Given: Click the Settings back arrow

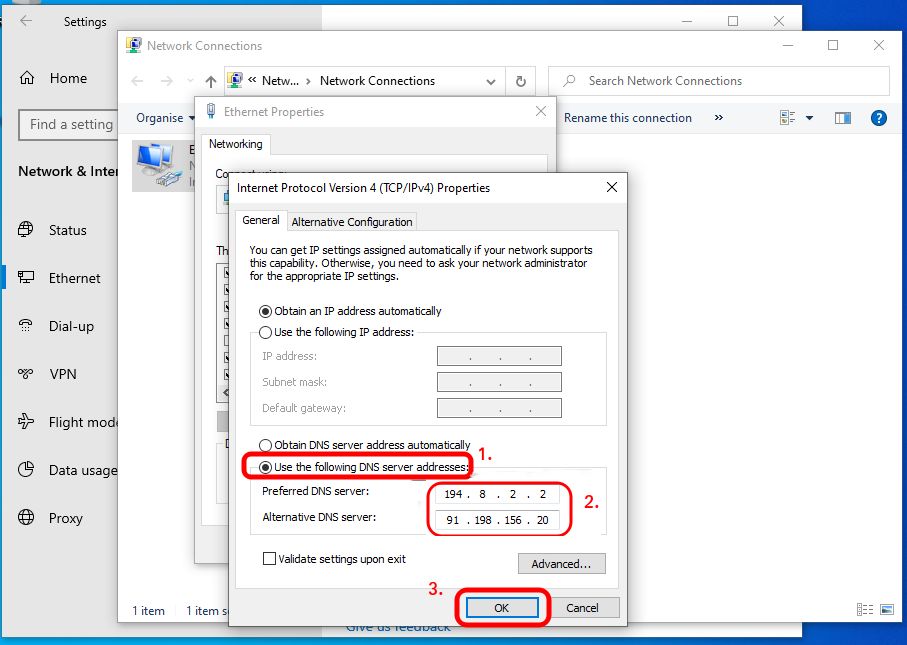Looking at the screenshot, I should [x=26, y=21].
